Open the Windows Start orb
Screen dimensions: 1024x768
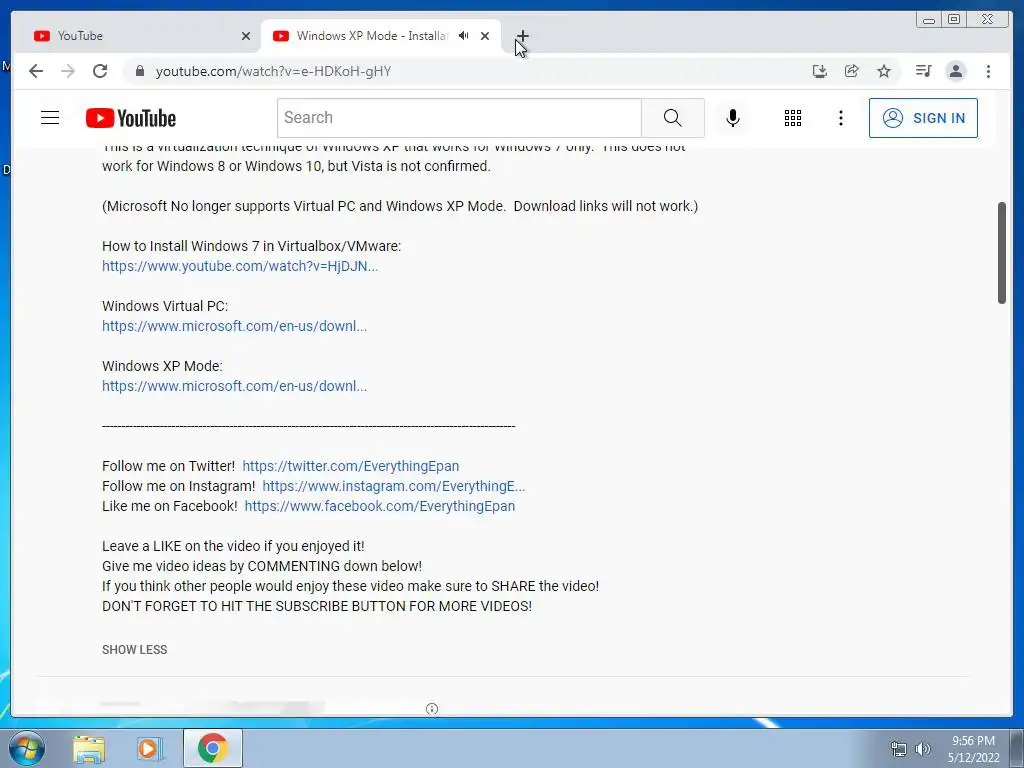click(27, 748)
